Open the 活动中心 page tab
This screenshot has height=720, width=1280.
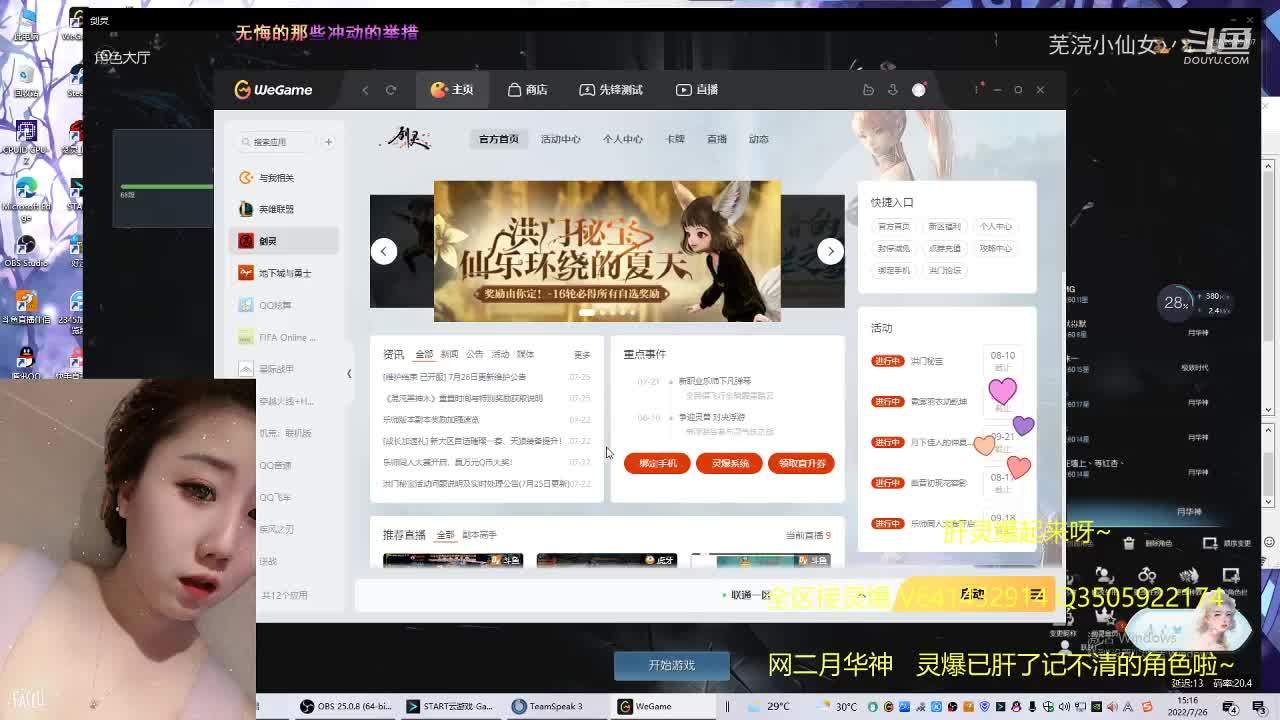(560, 139)
